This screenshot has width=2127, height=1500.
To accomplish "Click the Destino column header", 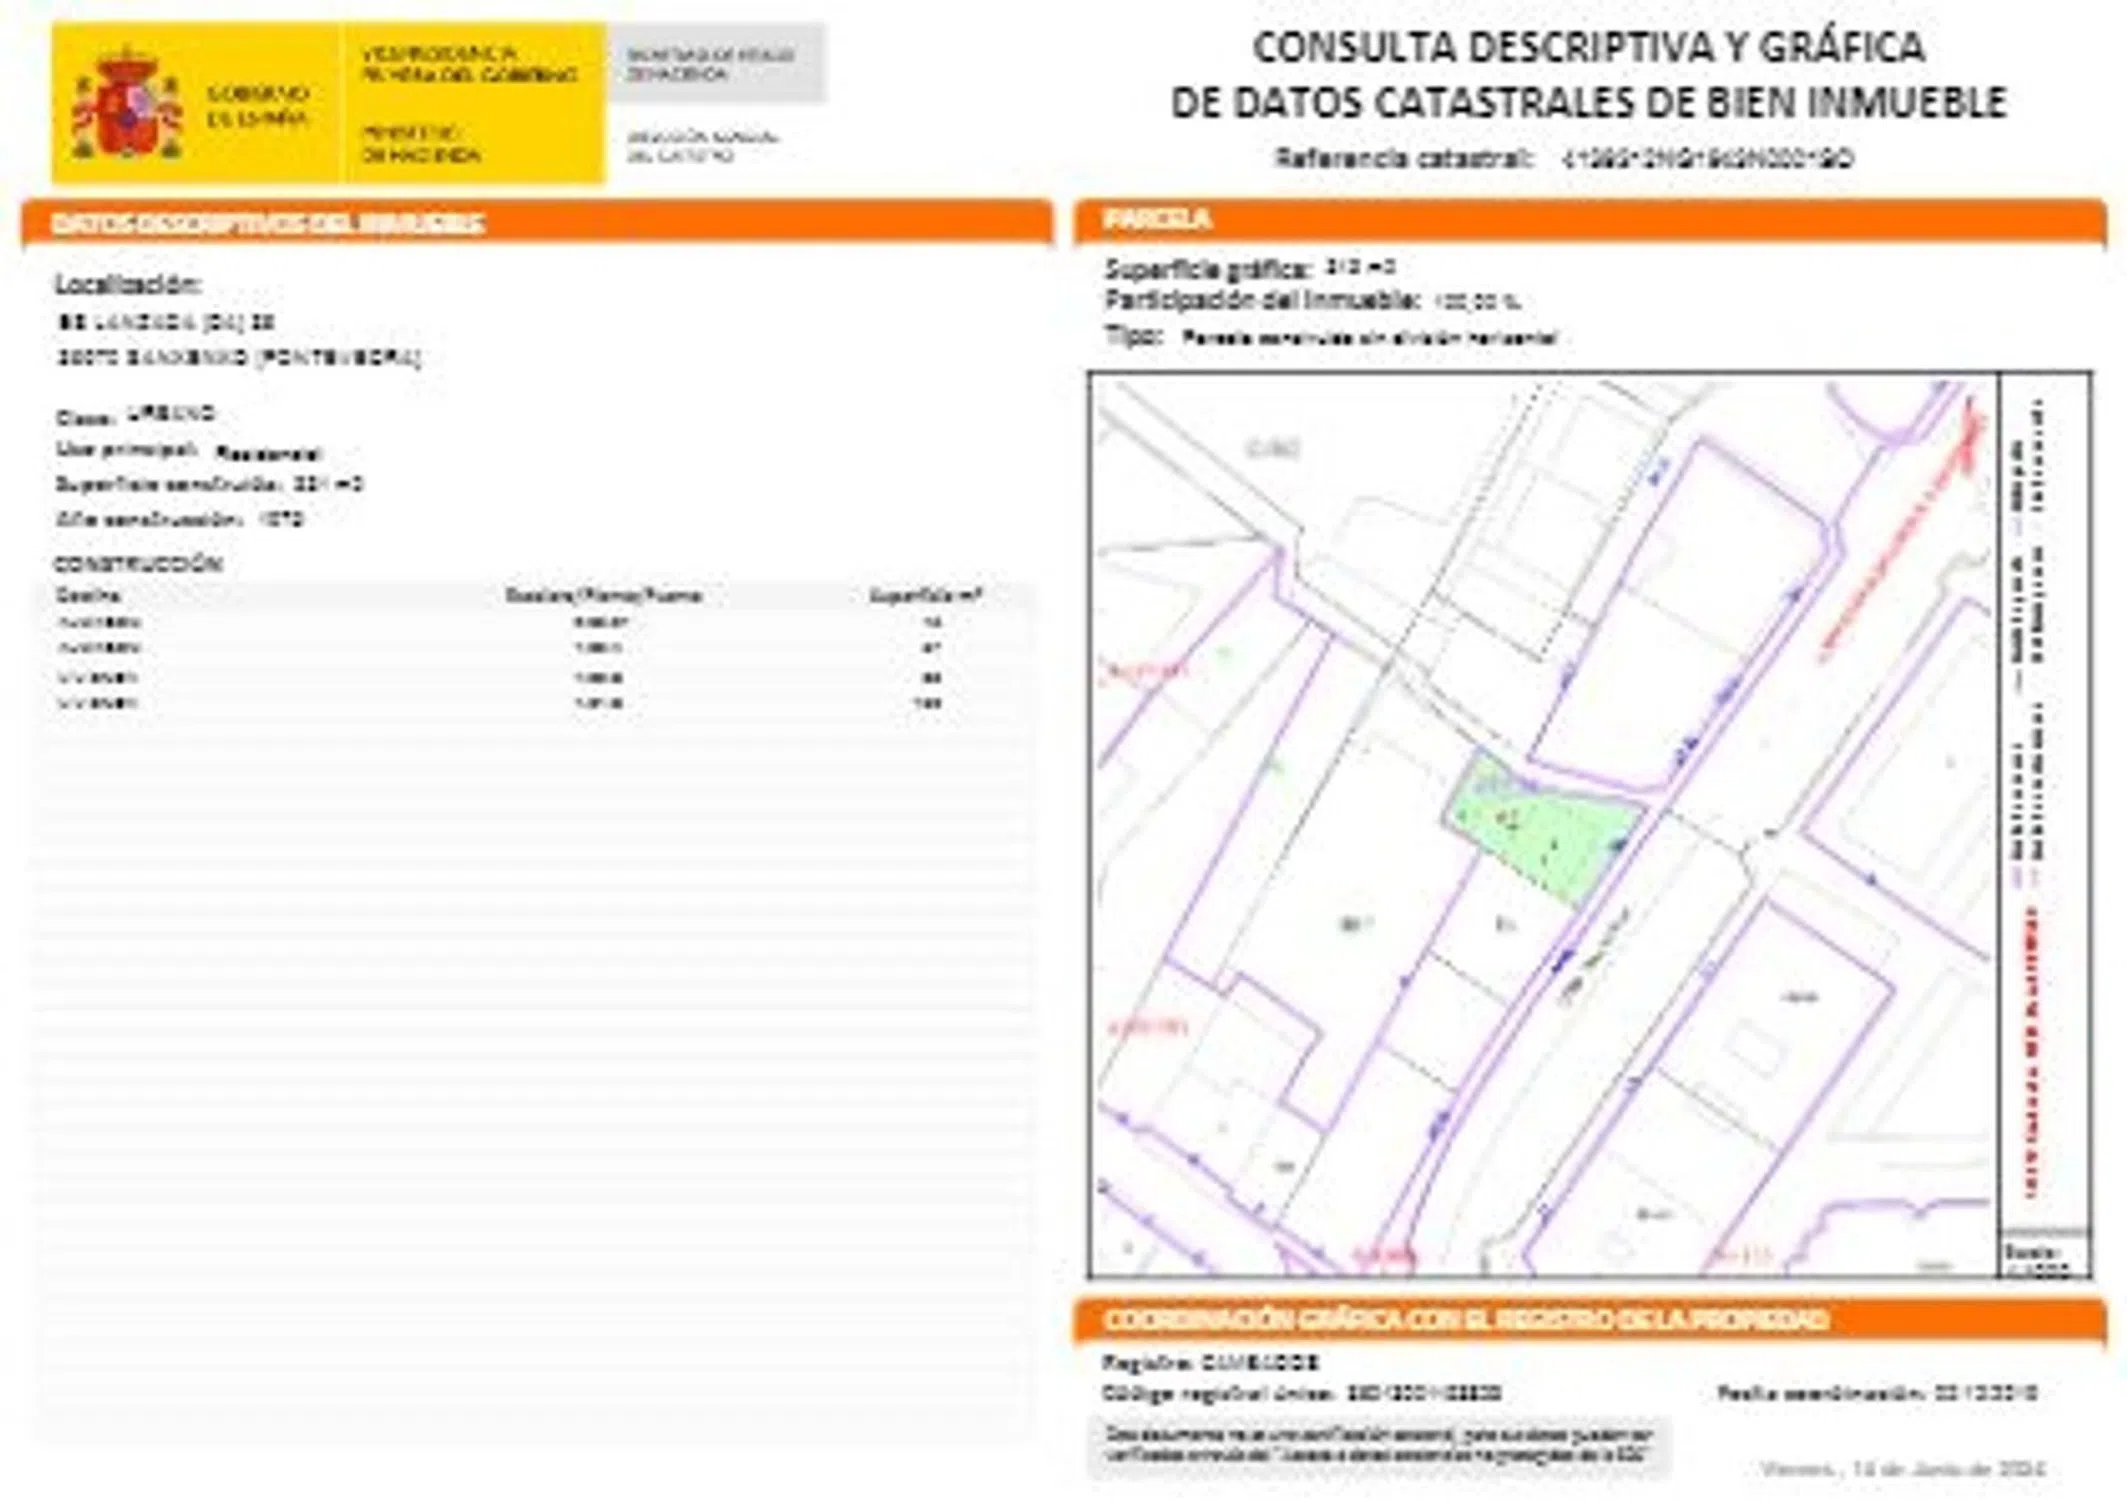I will 89,596.
